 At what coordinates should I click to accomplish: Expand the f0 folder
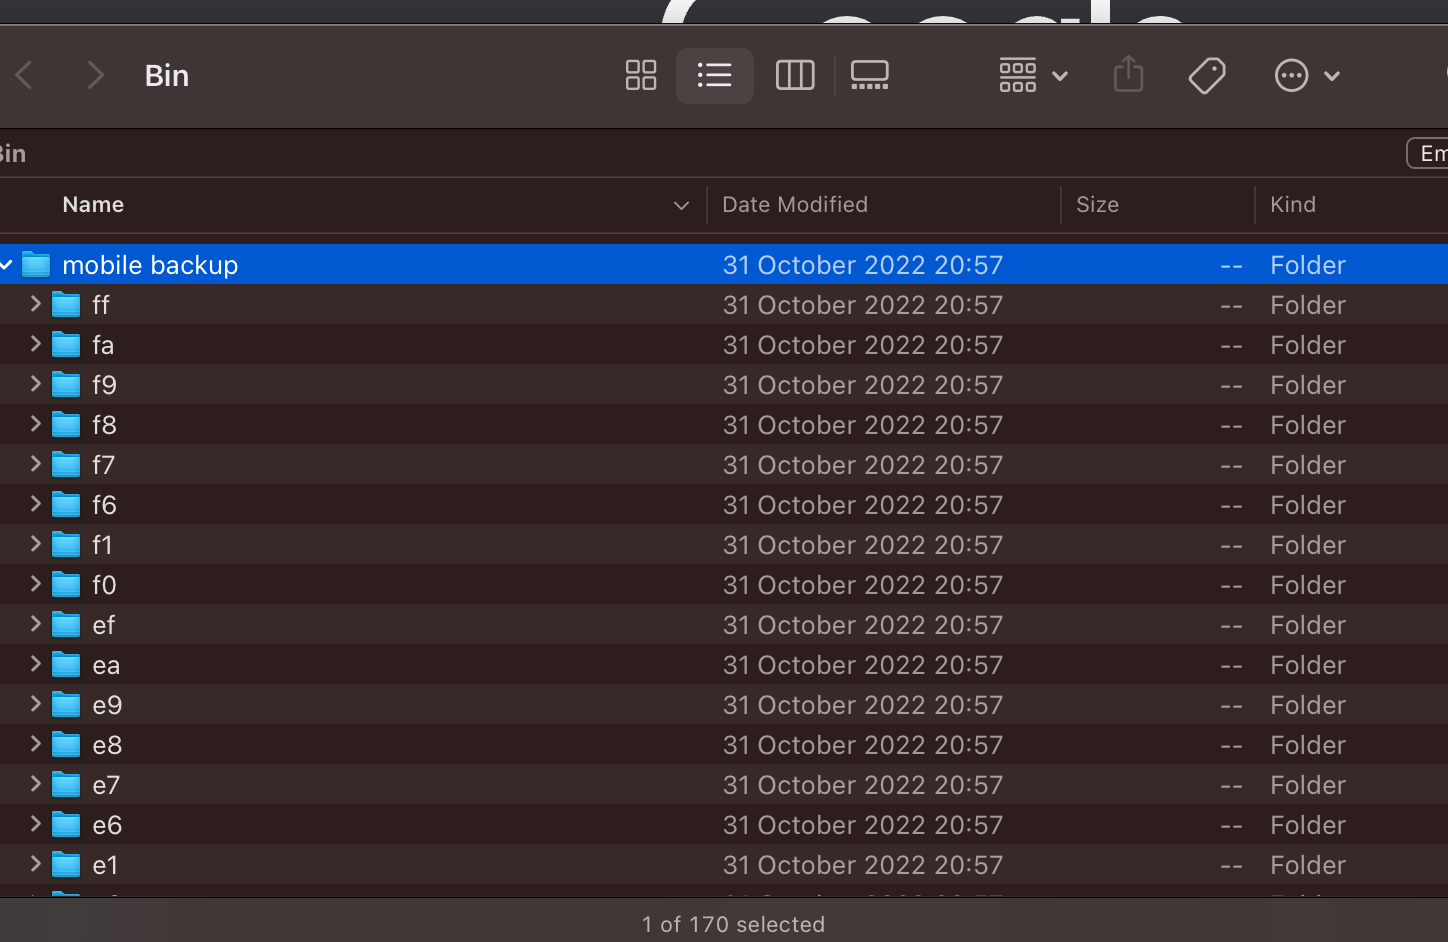(36, 584)
